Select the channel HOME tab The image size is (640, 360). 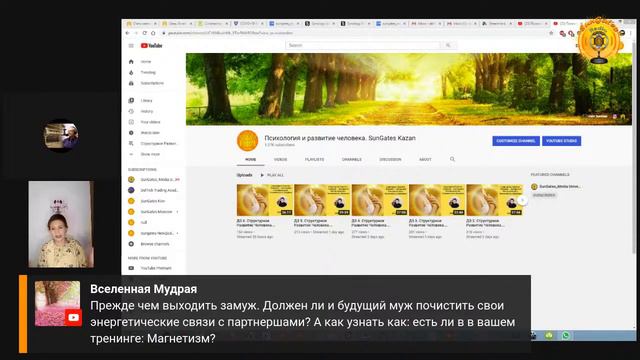(x=251, y=160)
